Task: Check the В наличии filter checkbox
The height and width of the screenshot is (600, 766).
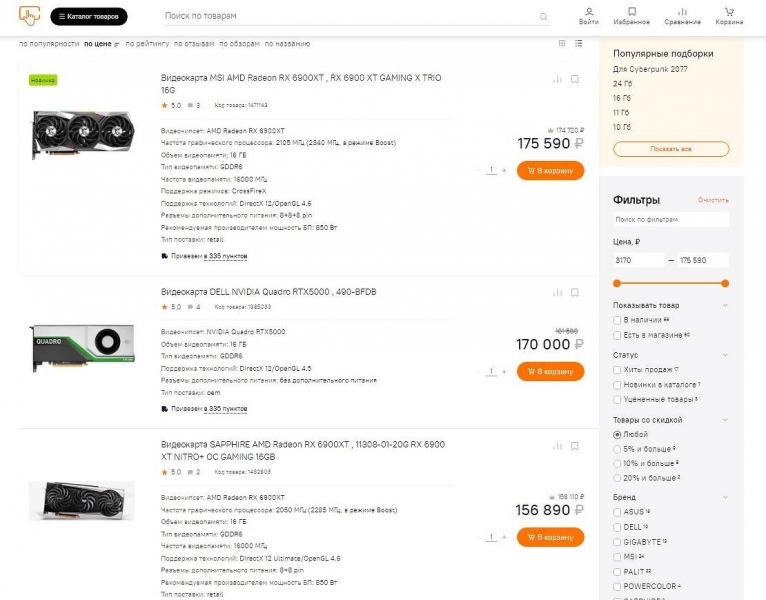Action: [617, 320]
